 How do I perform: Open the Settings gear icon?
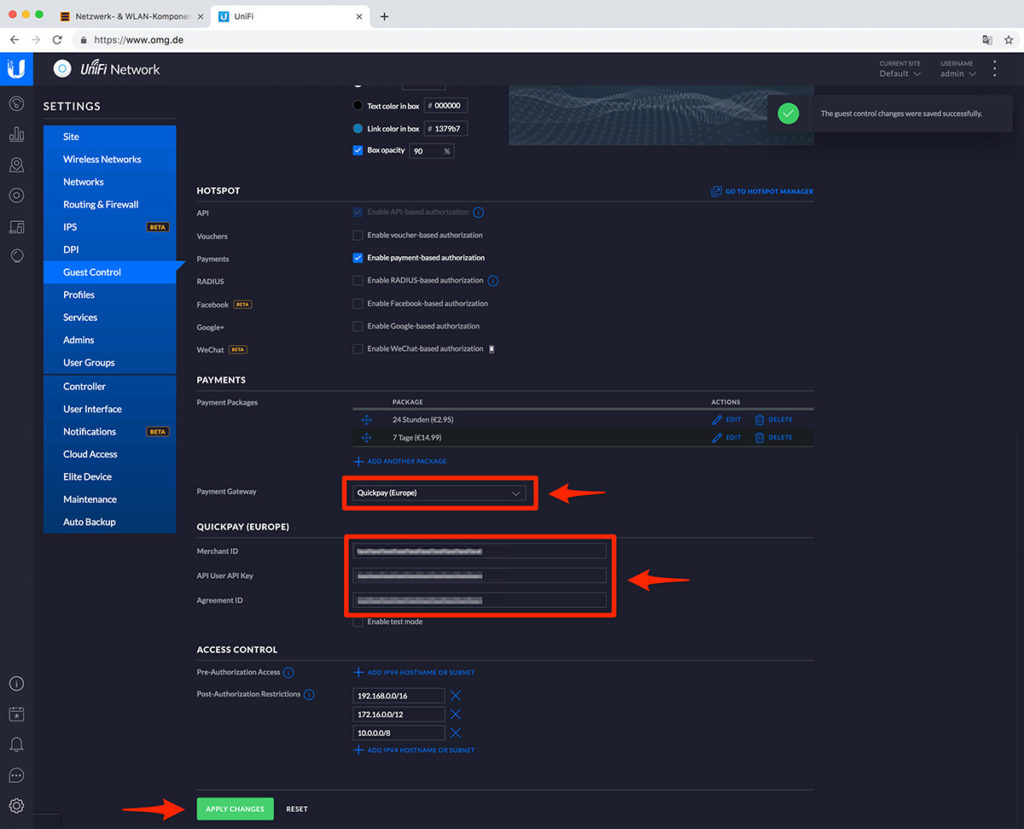point(16,806)
